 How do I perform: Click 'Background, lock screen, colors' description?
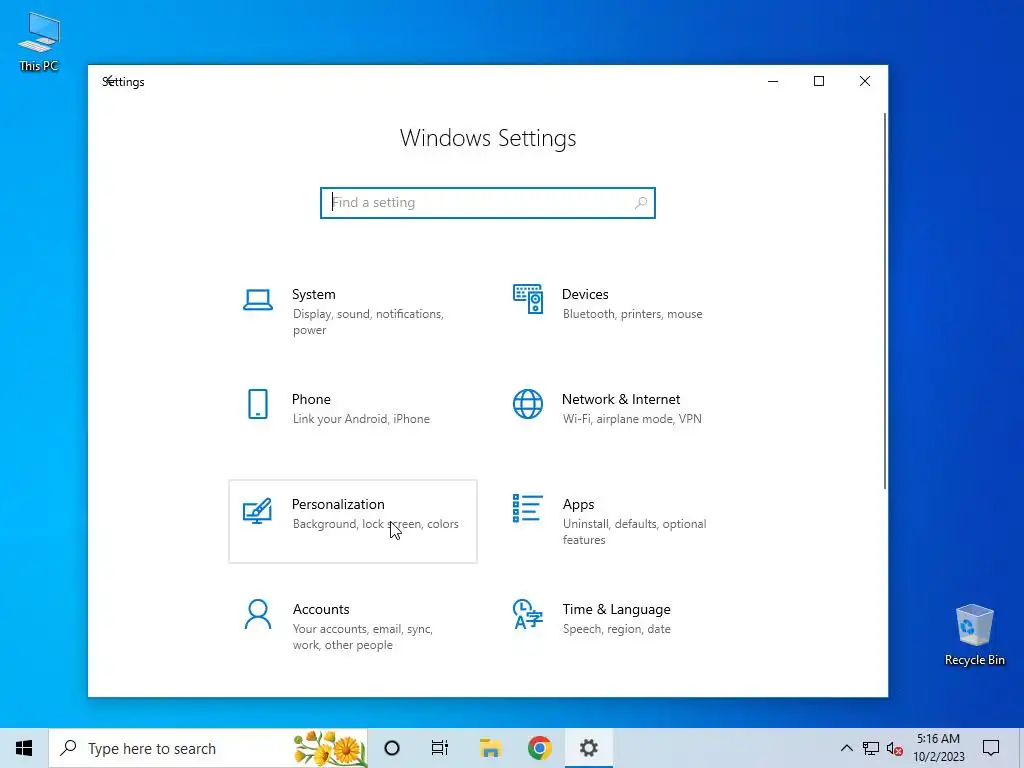click(x=376, y=524)
